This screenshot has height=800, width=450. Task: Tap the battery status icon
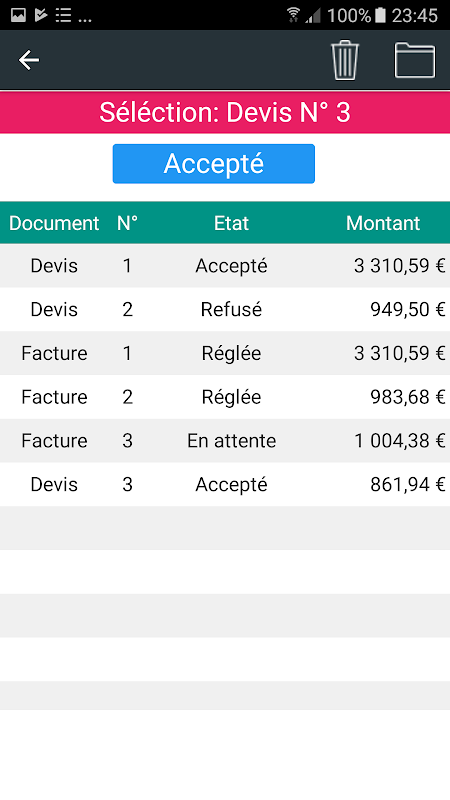[x=380, y=15]
